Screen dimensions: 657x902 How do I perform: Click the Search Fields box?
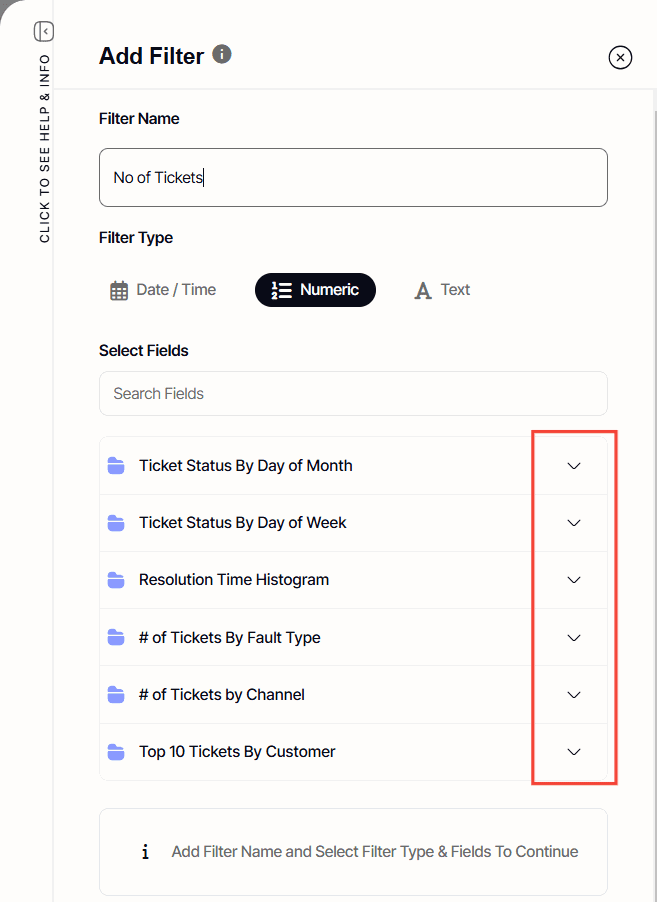pos(353,394)
